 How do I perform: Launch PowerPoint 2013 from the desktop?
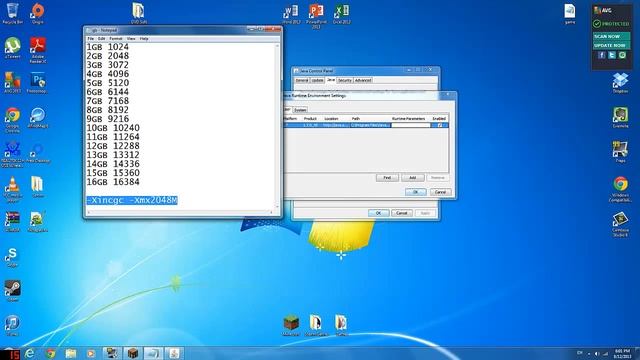click(316, 16)
